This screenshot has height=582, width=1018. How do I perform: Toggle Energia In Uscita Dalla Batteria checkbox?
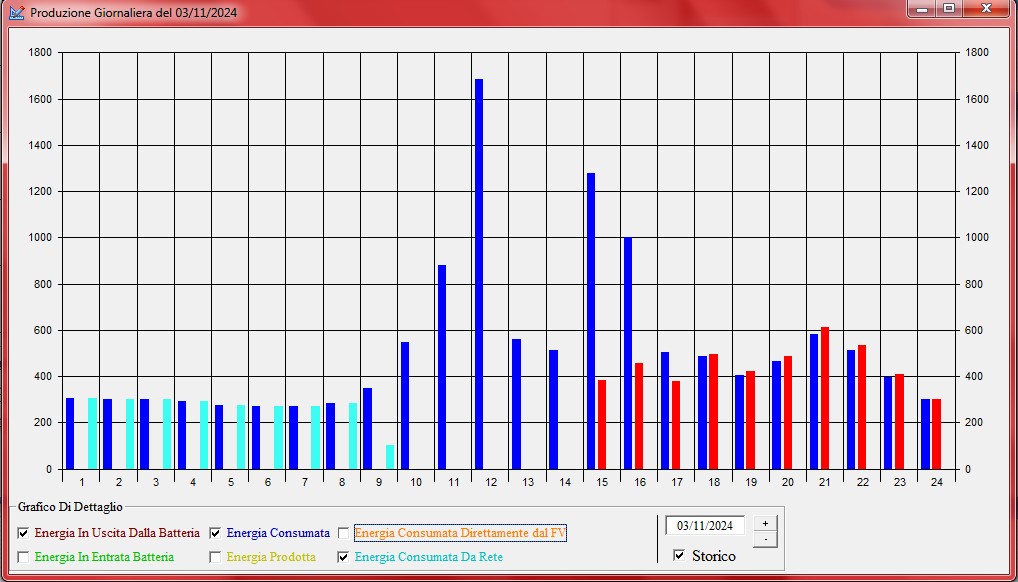pyautogui.click(x=21, y=533)
